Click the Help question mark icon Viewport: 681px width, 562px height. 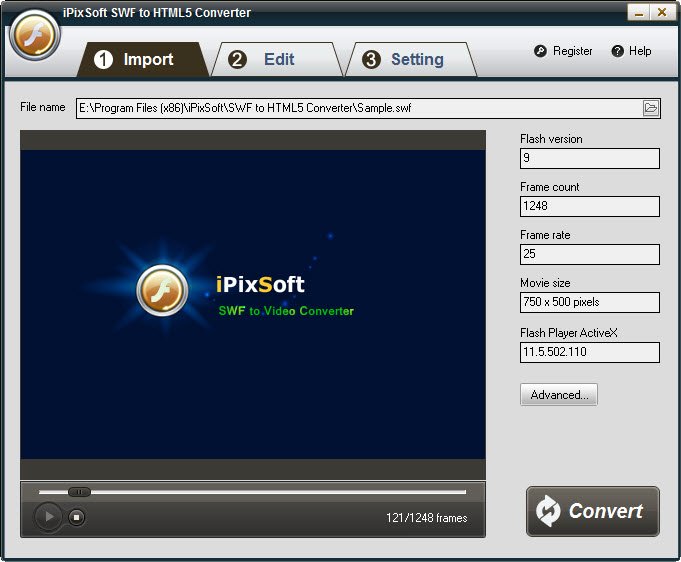tap(617, 51)
